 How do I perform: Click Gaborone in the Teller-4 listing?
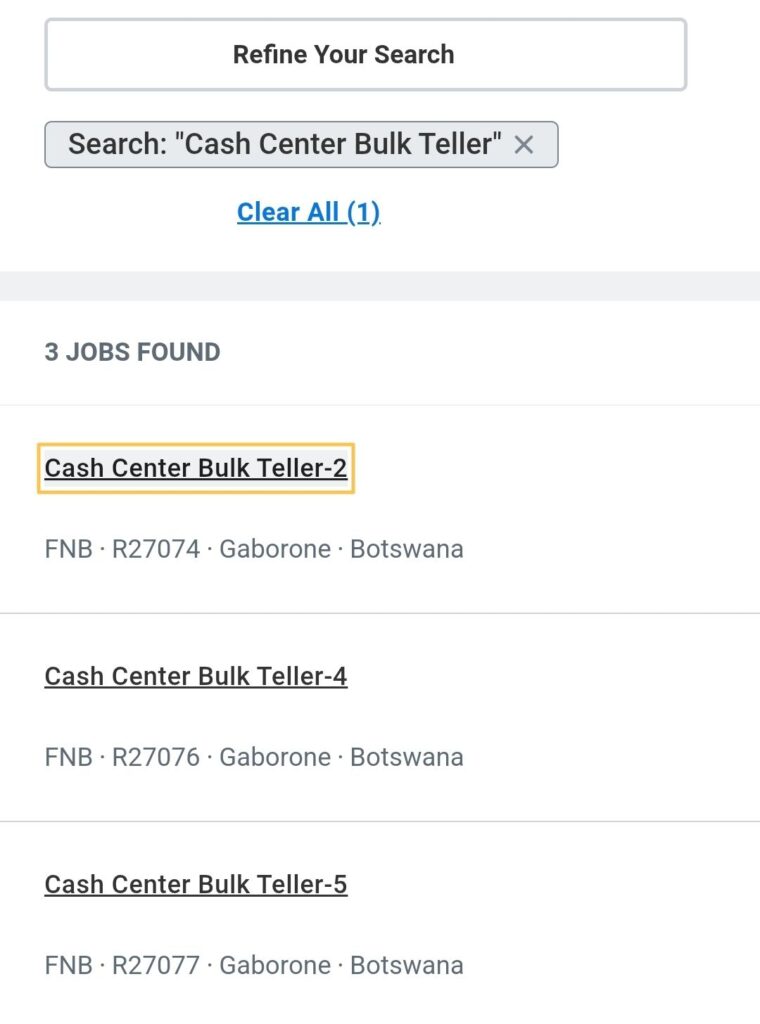coord(275,757)
